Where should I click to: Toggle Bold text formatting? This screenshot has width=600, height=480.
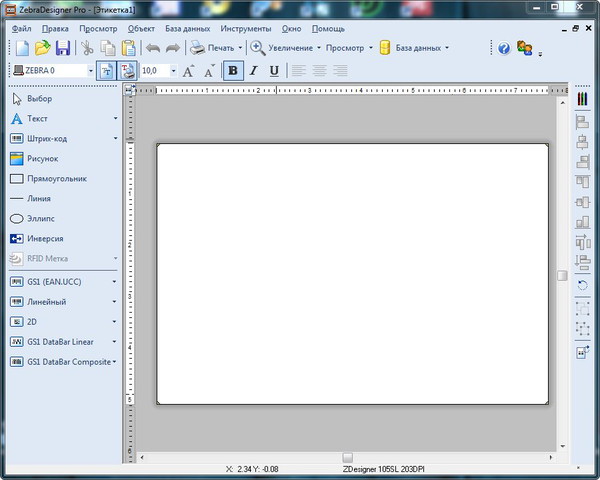click(232, 71)
